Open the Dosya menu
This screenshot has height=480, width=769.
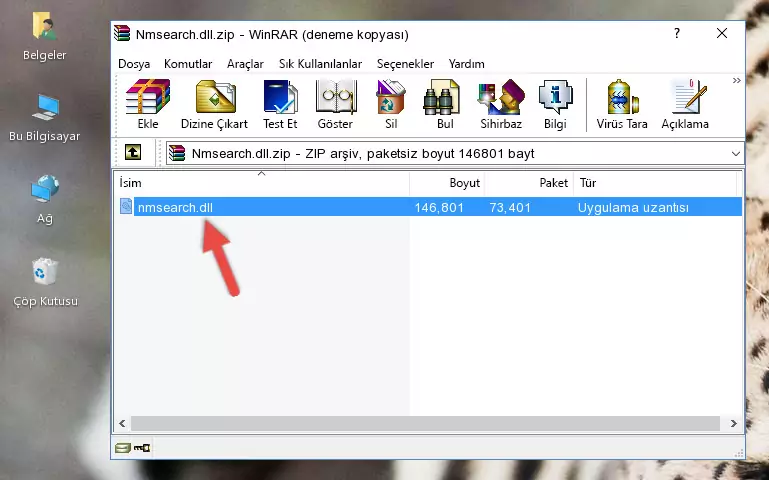[x=134, y=64]
